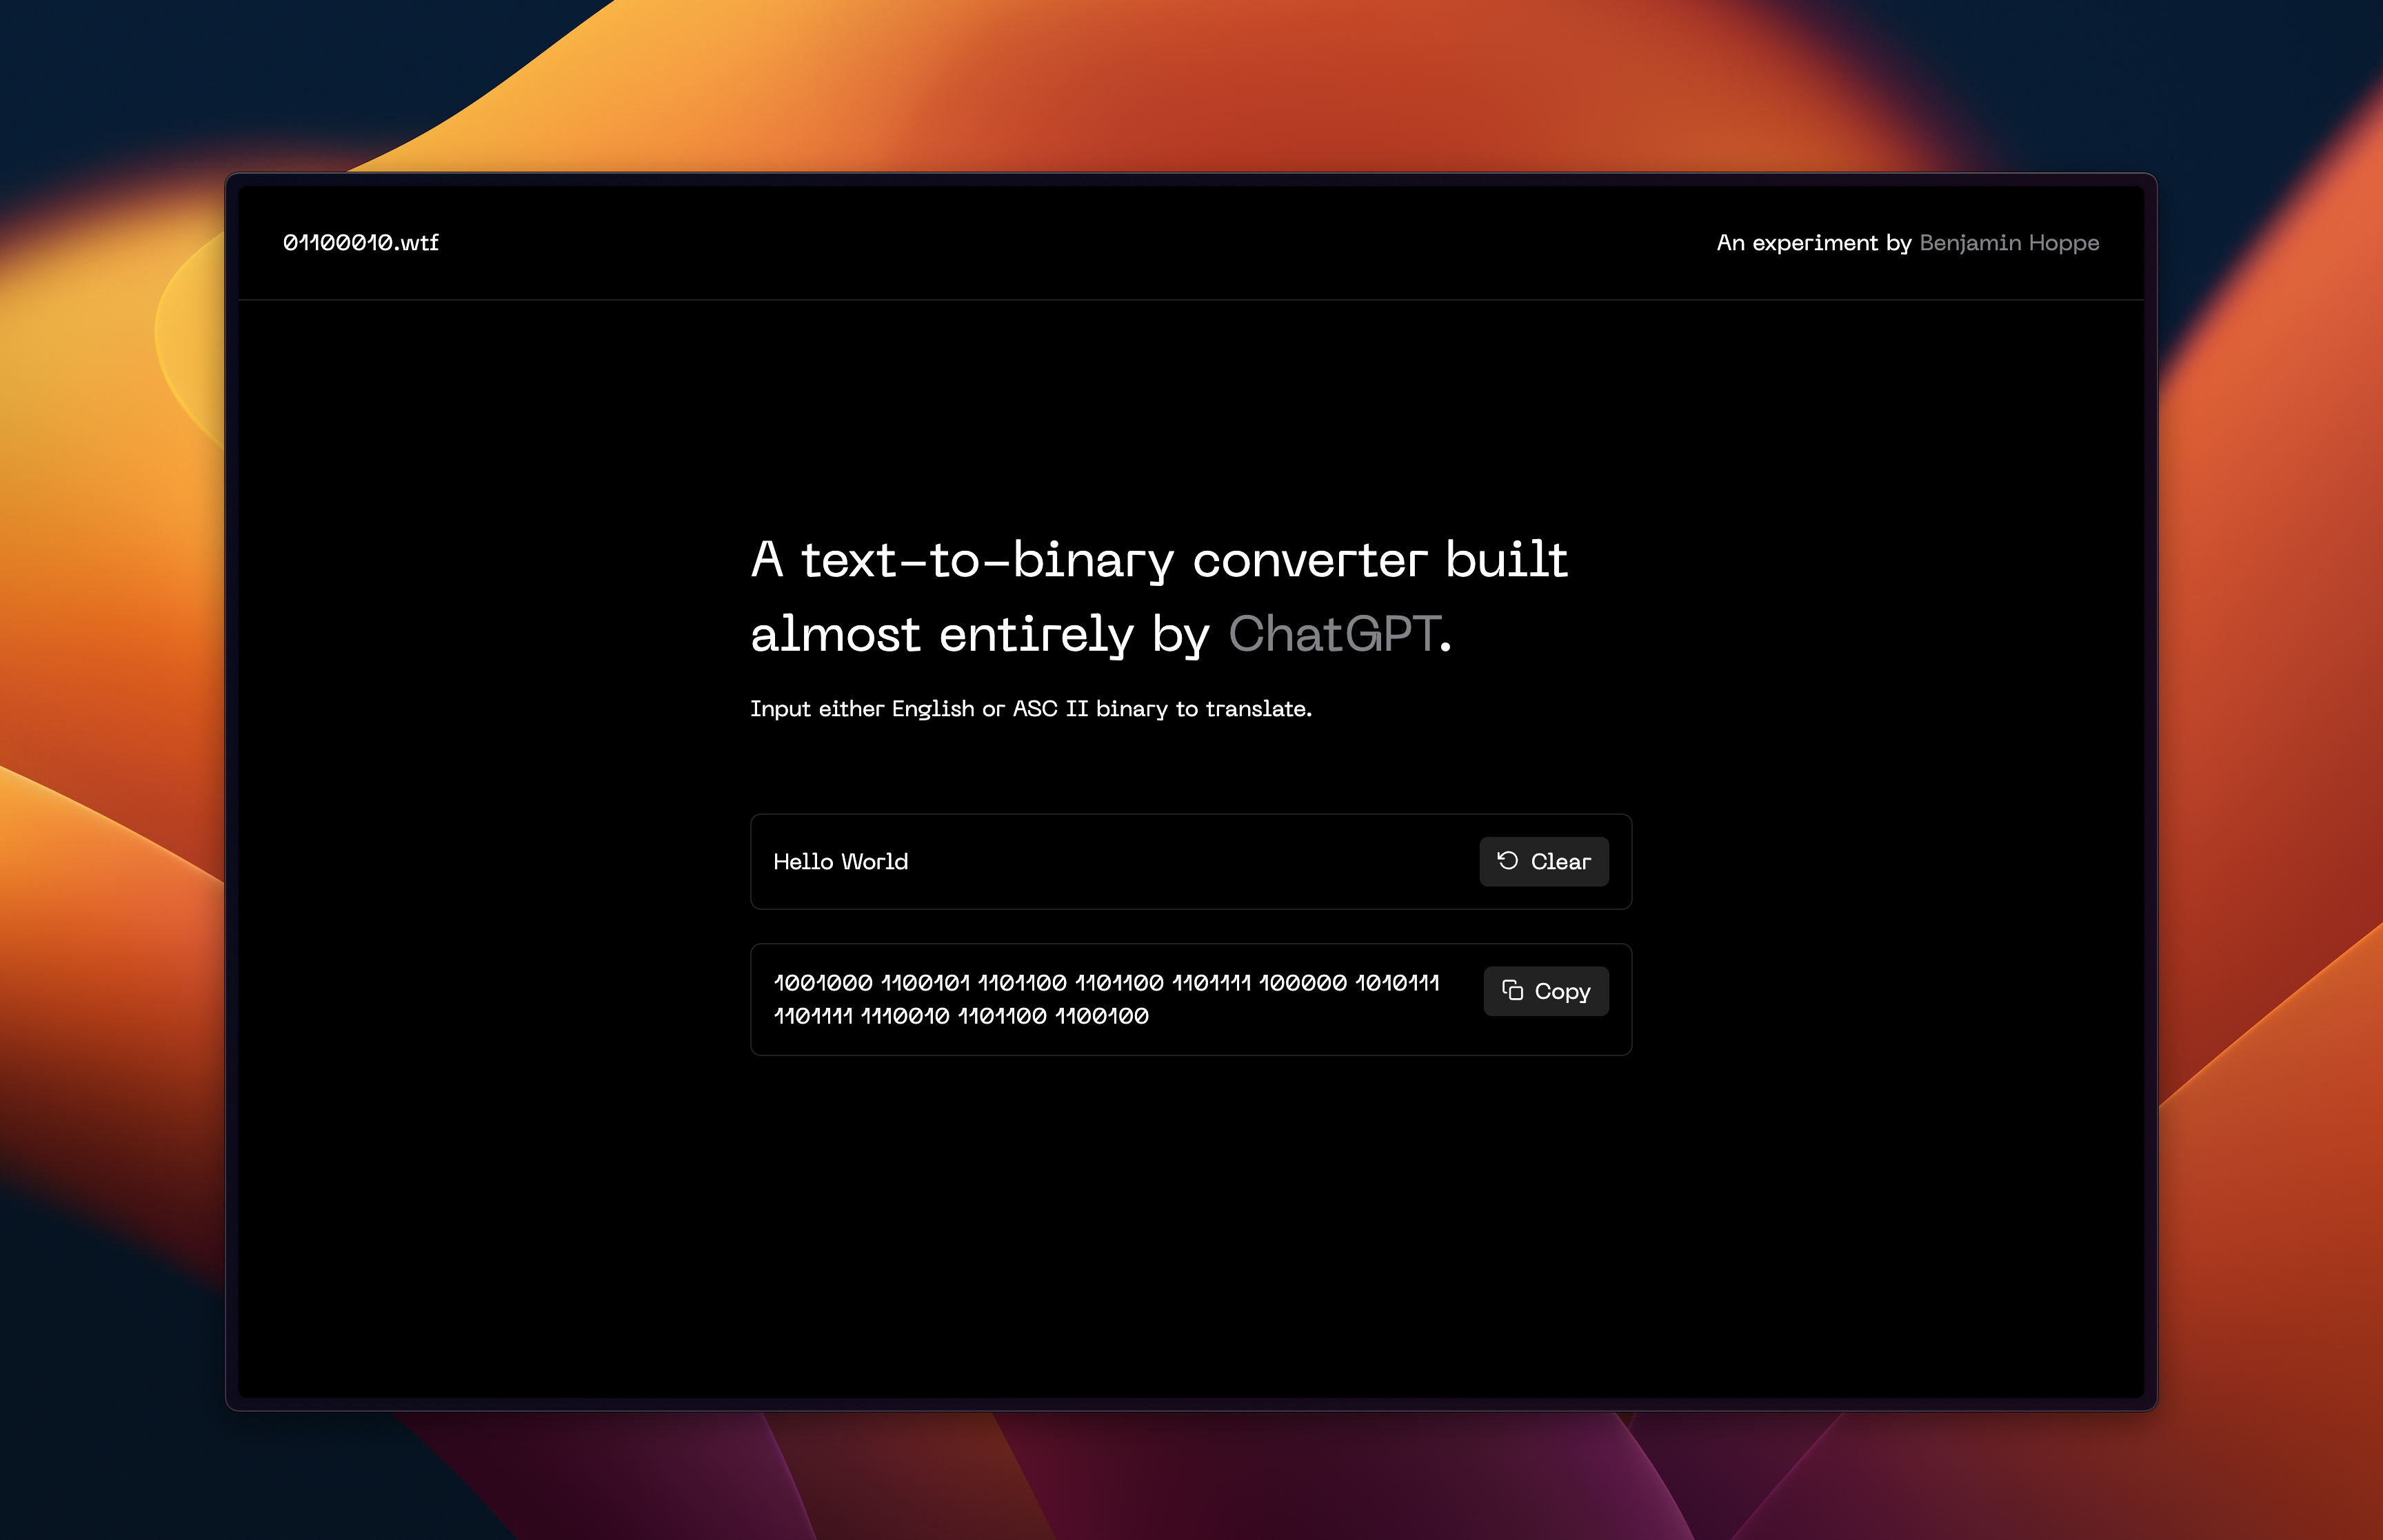Click the 01100010.wtf site logo
The image size is (2383, 1540).
click(x=361, y=243)
